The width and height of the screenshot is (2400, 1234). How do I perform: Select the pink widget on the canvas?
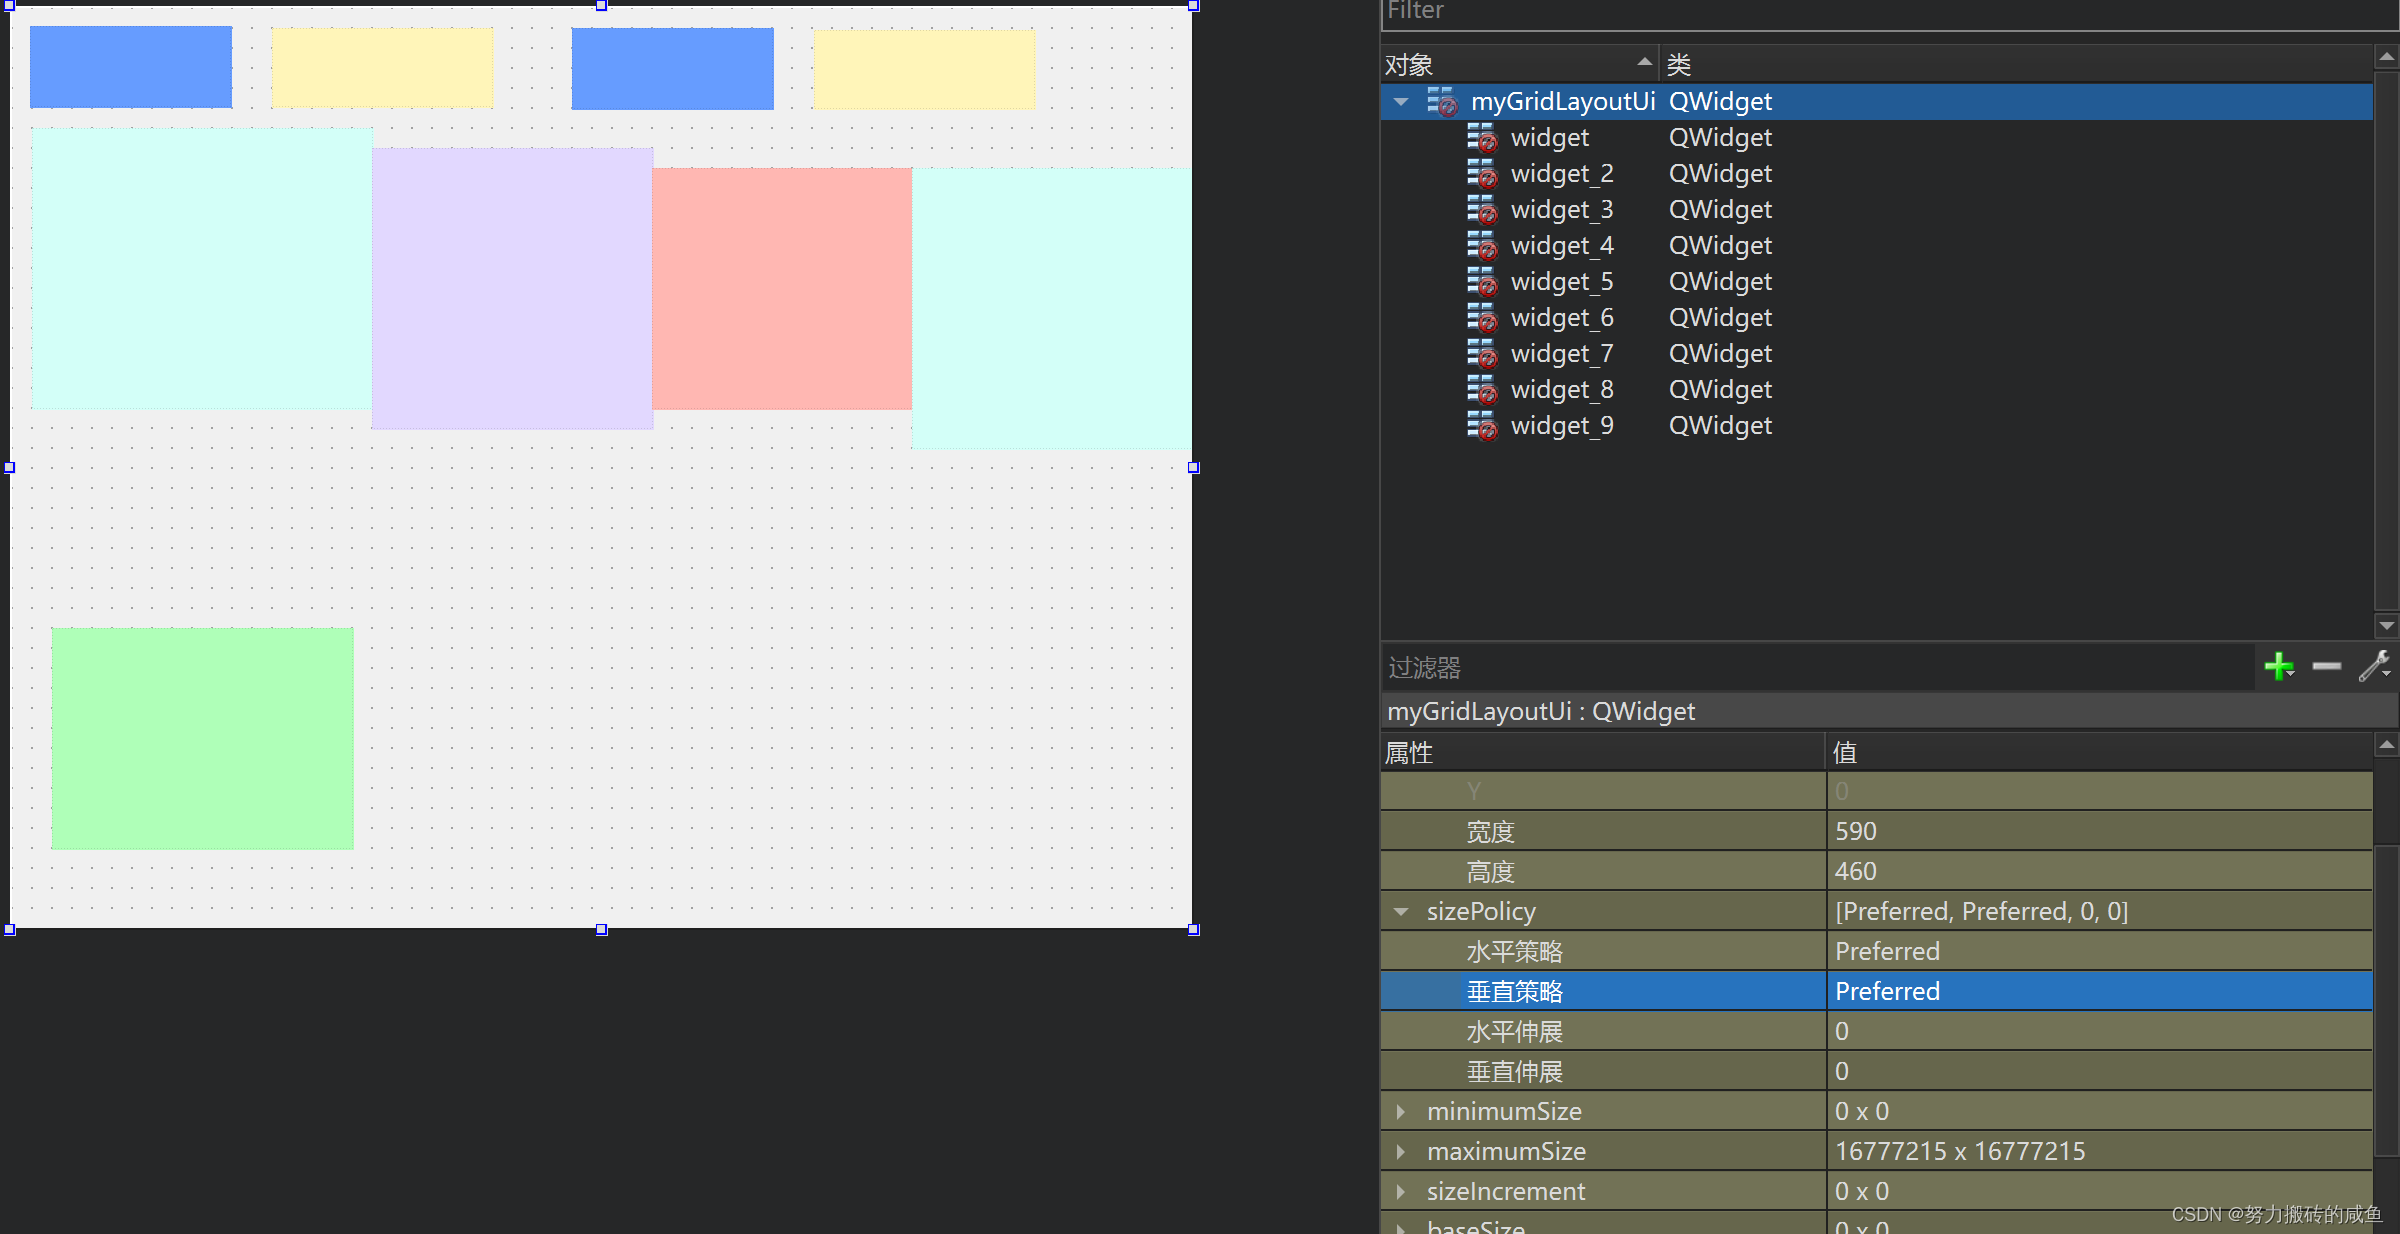click(781, 288)
